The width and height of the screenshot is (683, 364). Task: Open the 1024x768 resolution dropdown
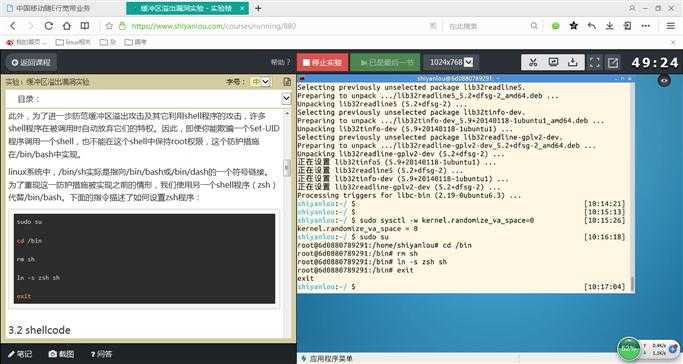[451, 62]
